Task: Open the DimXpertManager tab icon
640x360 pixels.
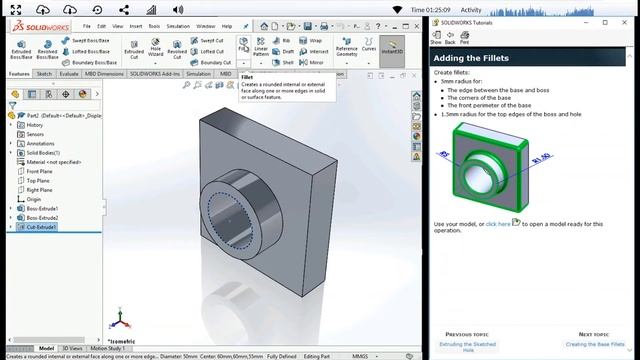Action: point(65,94)
